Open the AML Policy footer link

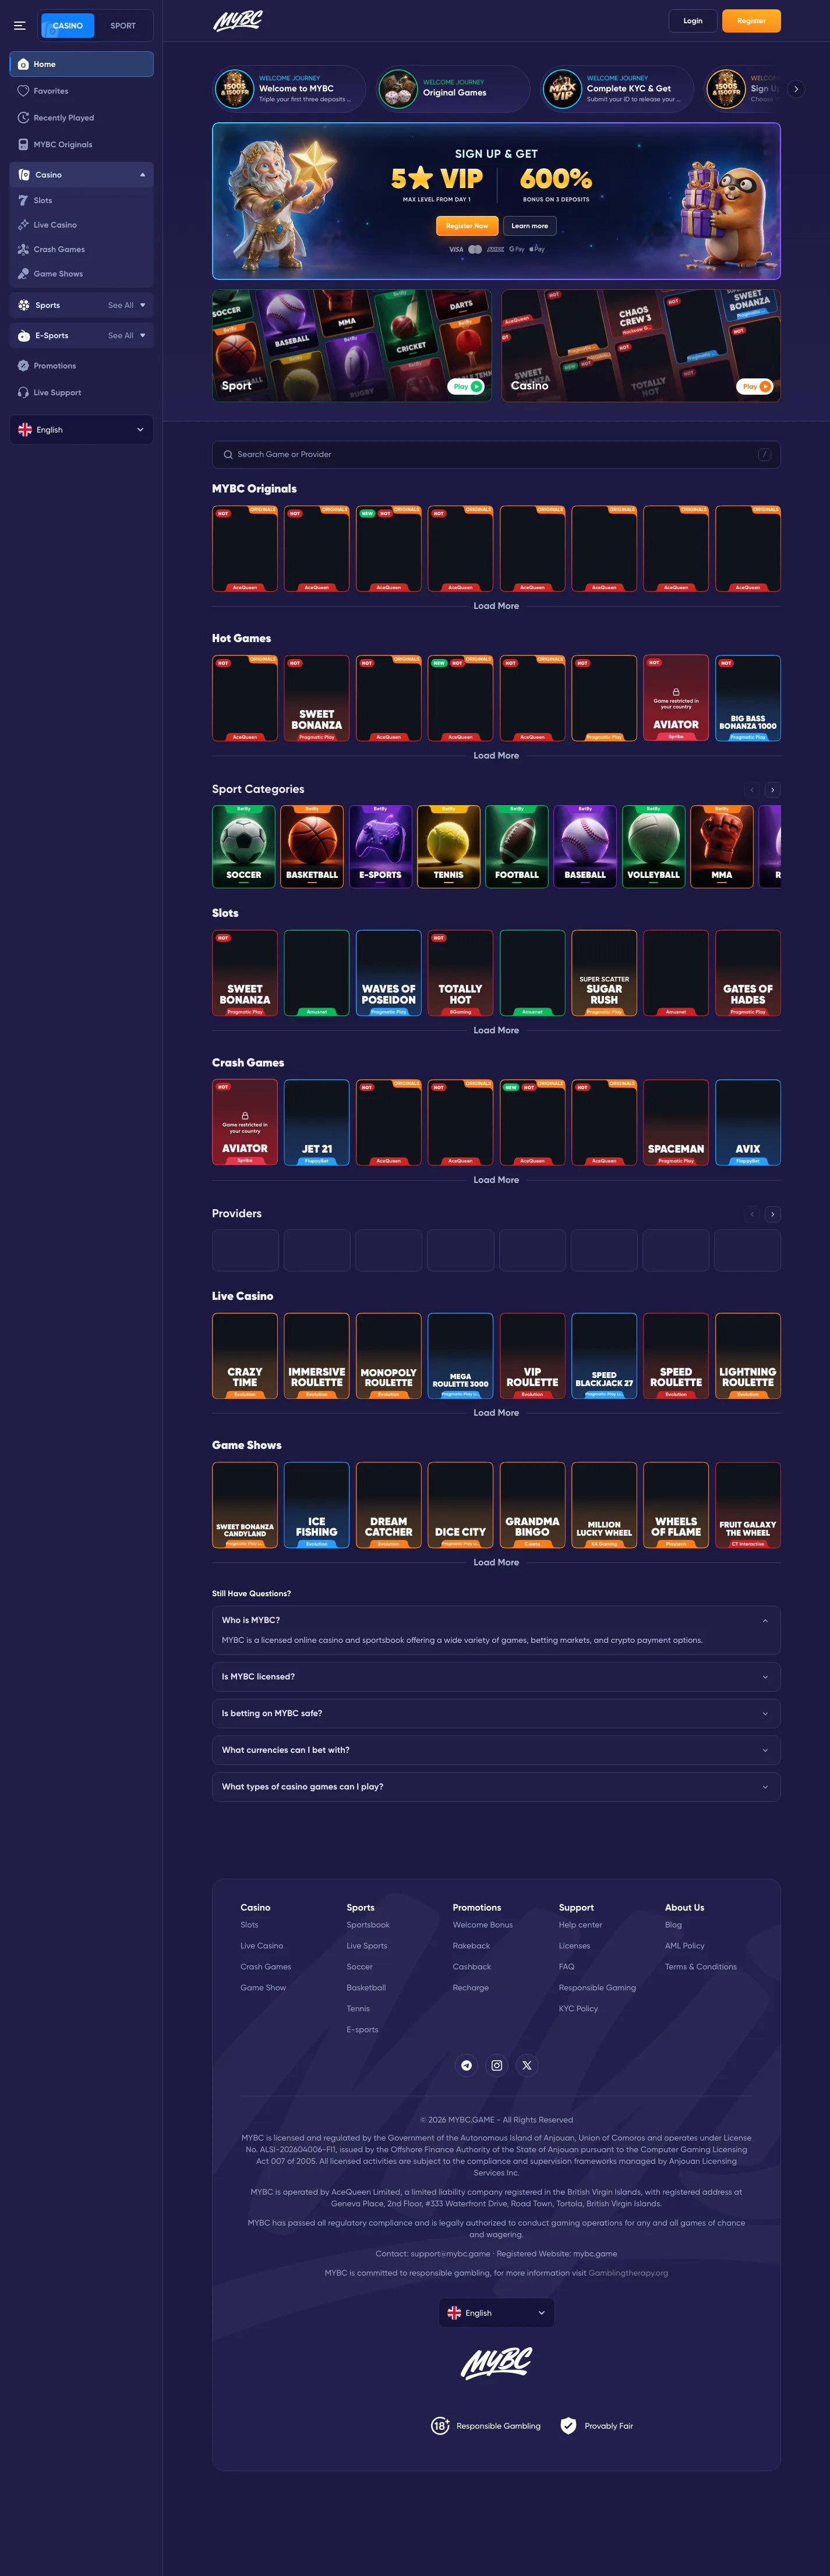(685, 1946)
